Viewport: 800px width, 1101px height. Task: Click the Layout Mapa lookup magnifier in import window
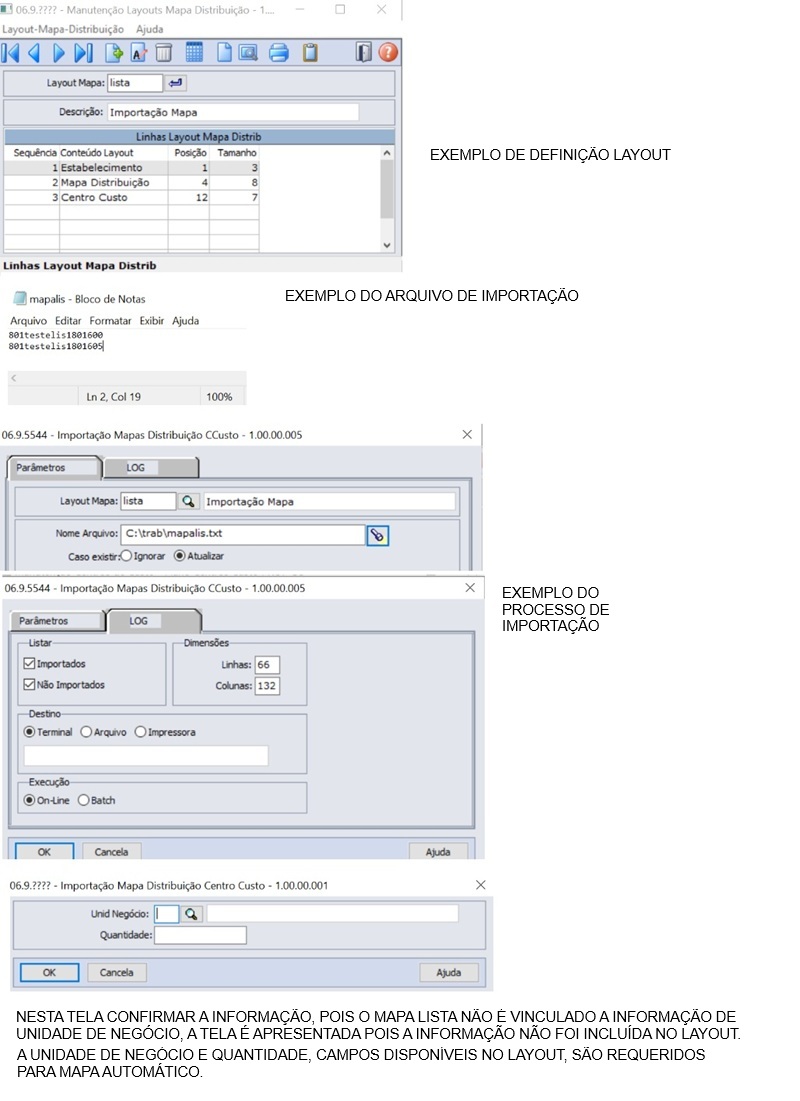188,501
